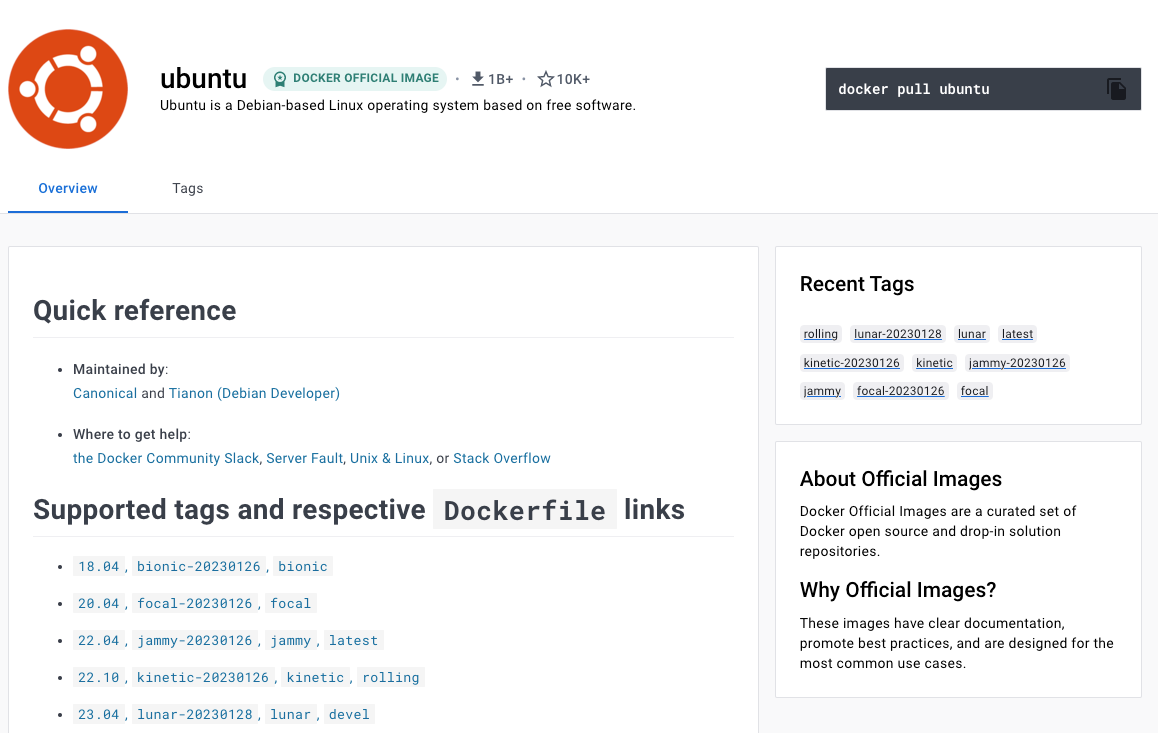The height and width of the screenshot is (733, 1158).
Task: Click the Ubuntu logo image
Action: pos(68,89)
